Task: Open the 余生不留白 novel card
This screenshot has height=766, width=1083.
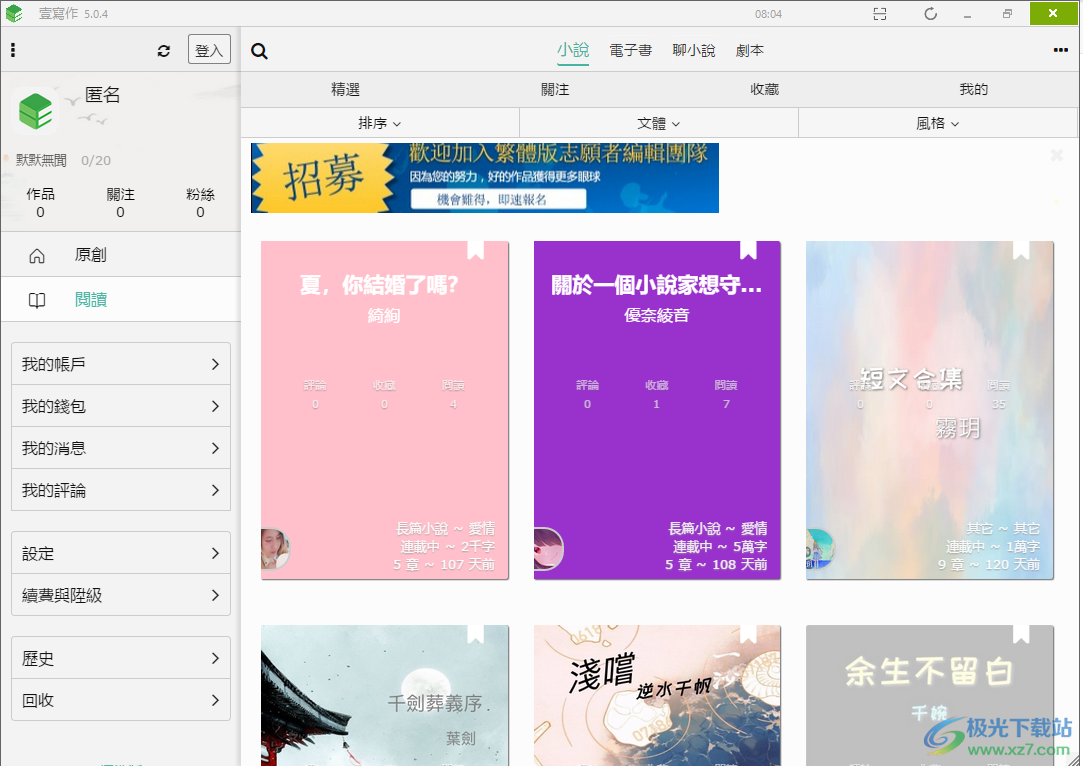Action: [930, 696]
